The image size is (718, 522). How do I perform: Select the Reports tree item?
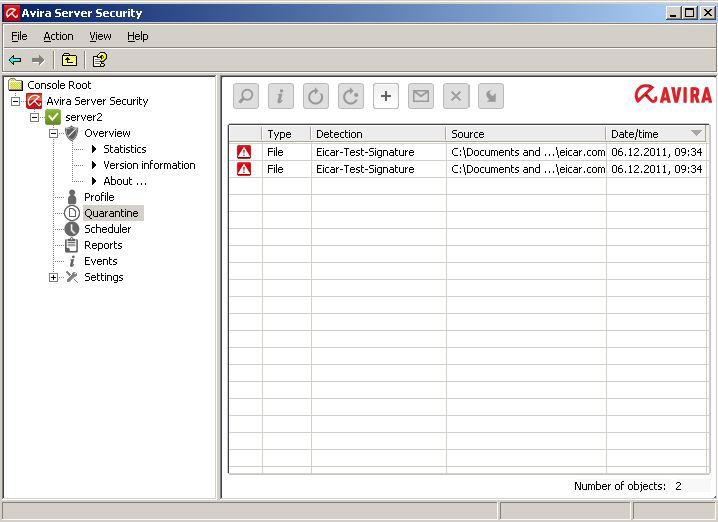point(103,245)
